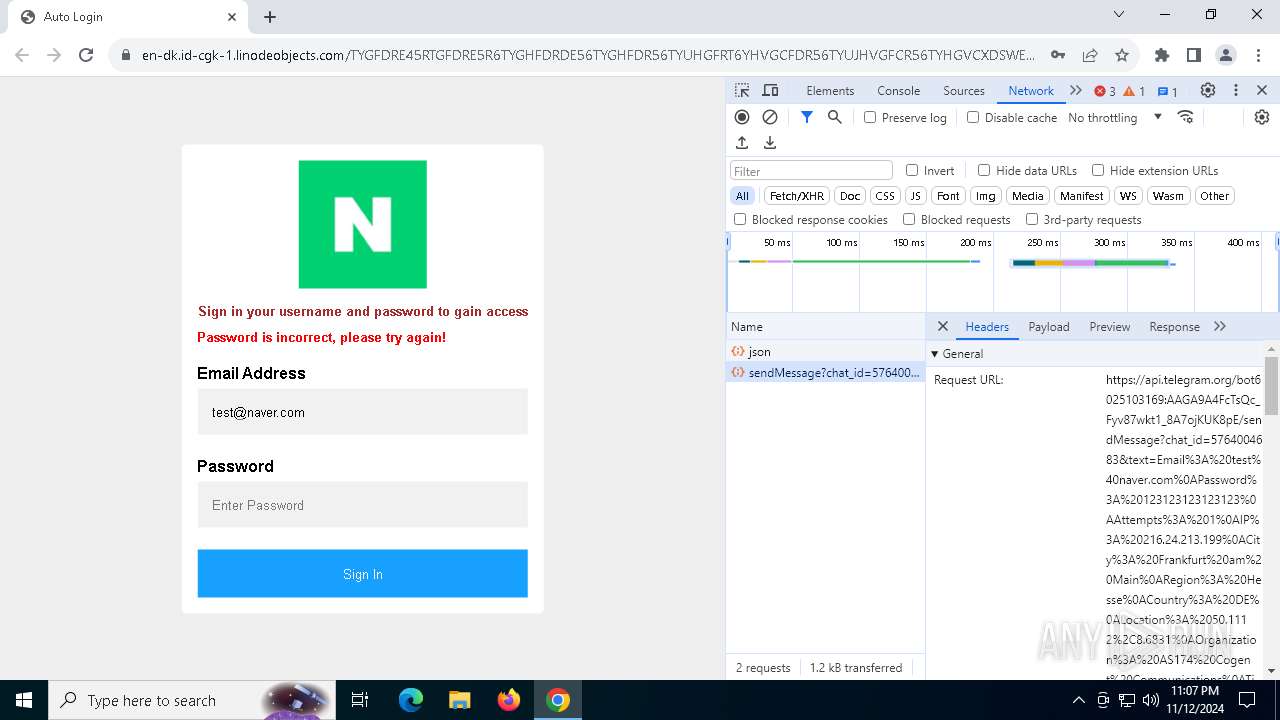Toggle the device toolbar icon

[770, 91]
